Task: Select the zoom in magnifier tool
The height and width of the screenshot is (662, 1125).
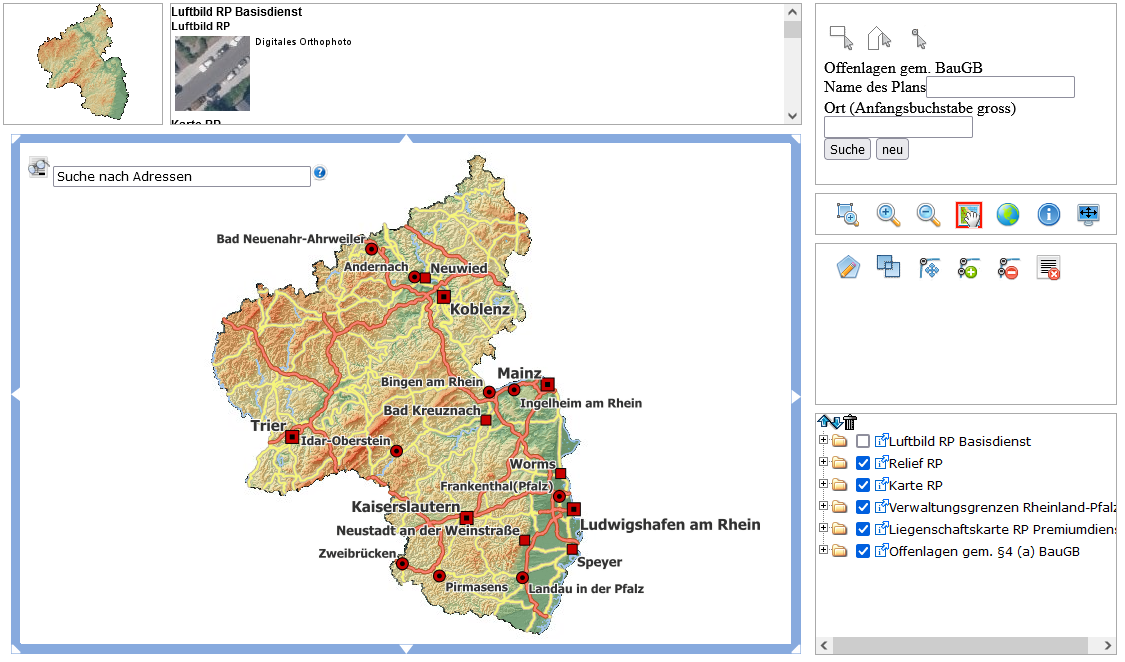Action: click(x=888, y=214)
